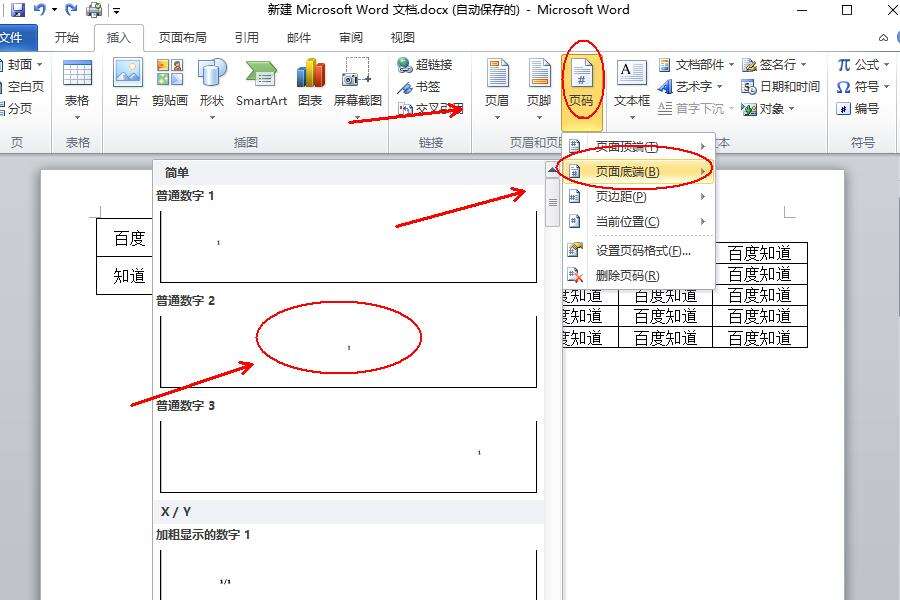
Task: Open the 封面 cover page dropdown
Action: (22, 64)
